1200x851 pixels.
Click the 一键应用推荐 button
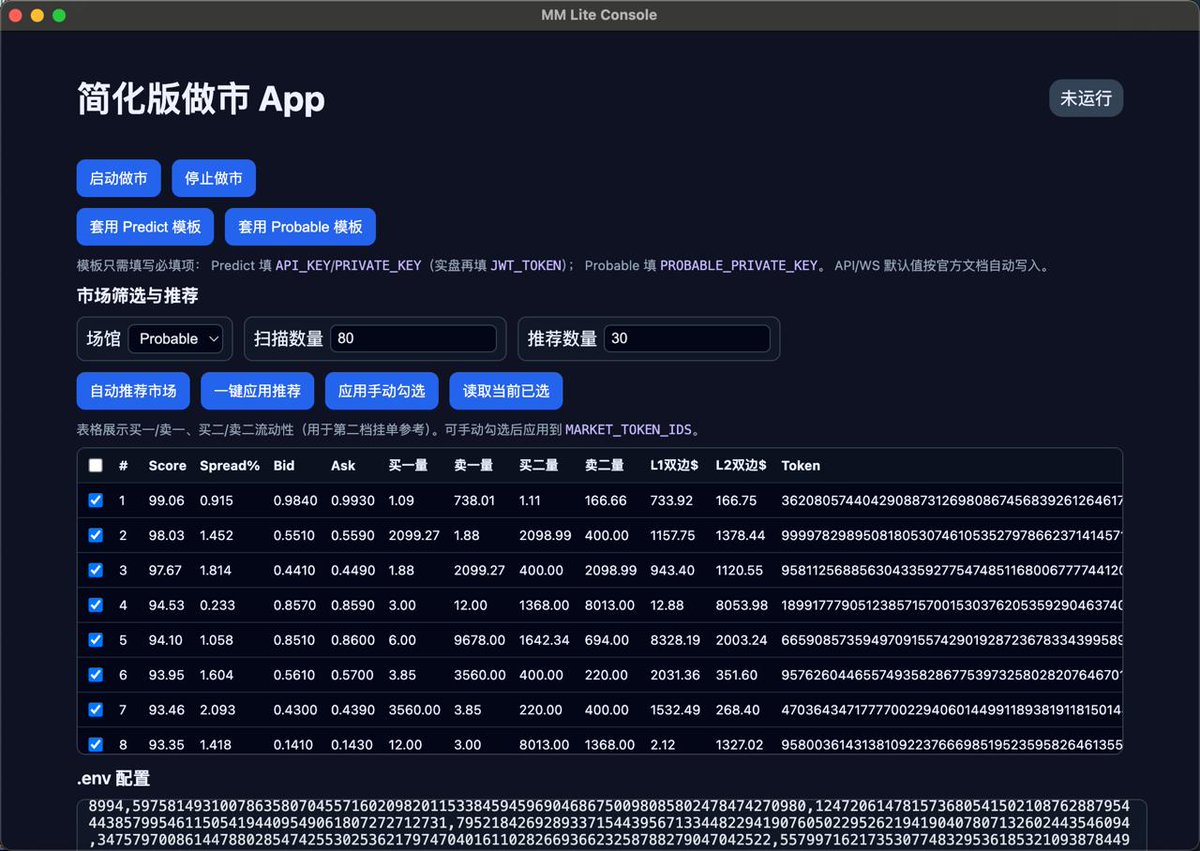coord(257,391)
